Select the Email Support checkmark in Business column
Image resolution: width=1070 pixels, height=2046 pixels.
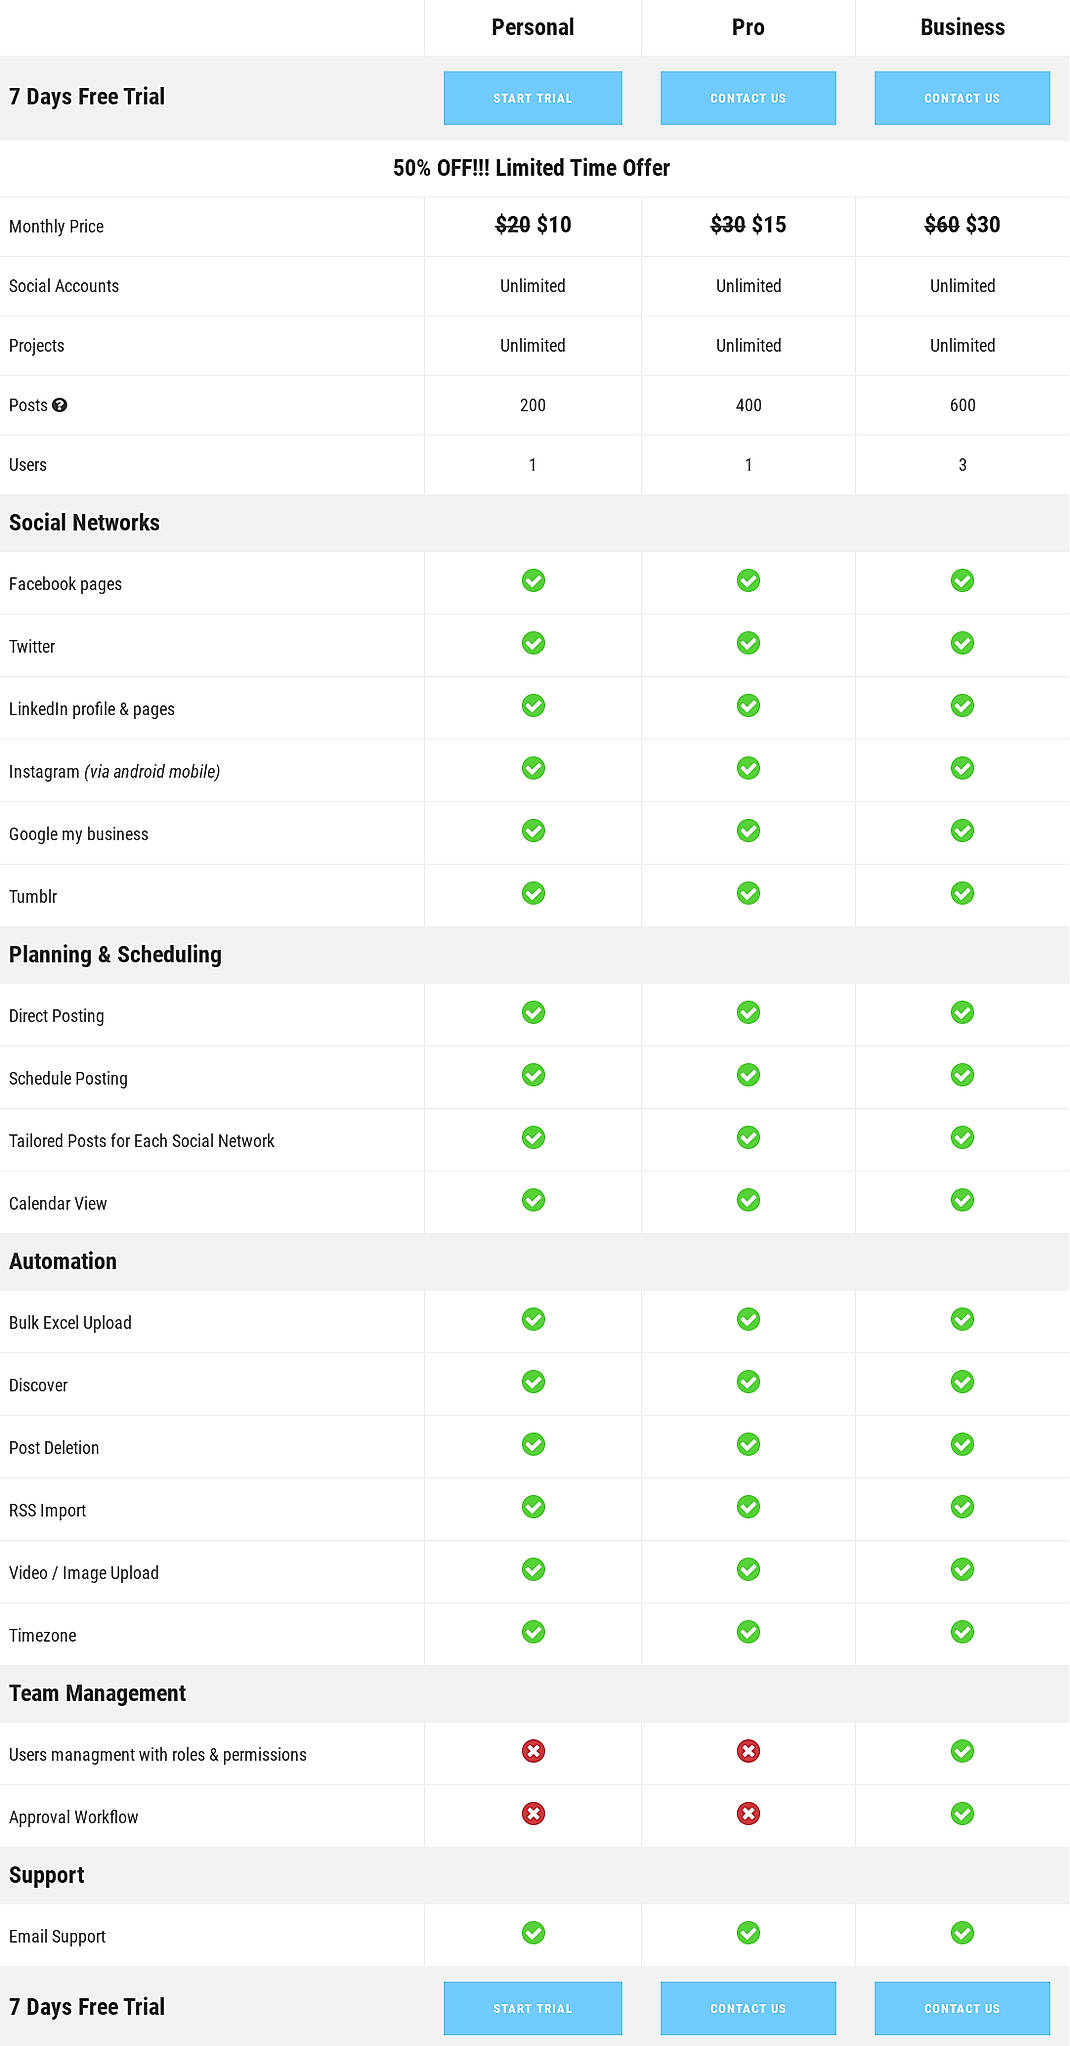click(961, 1933)
